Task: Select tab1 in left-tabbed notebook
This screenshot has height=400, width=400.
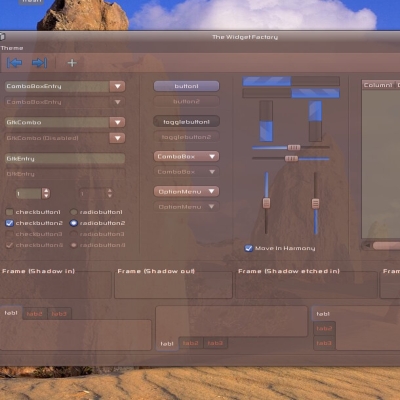Action: click(x=323, y=314)
